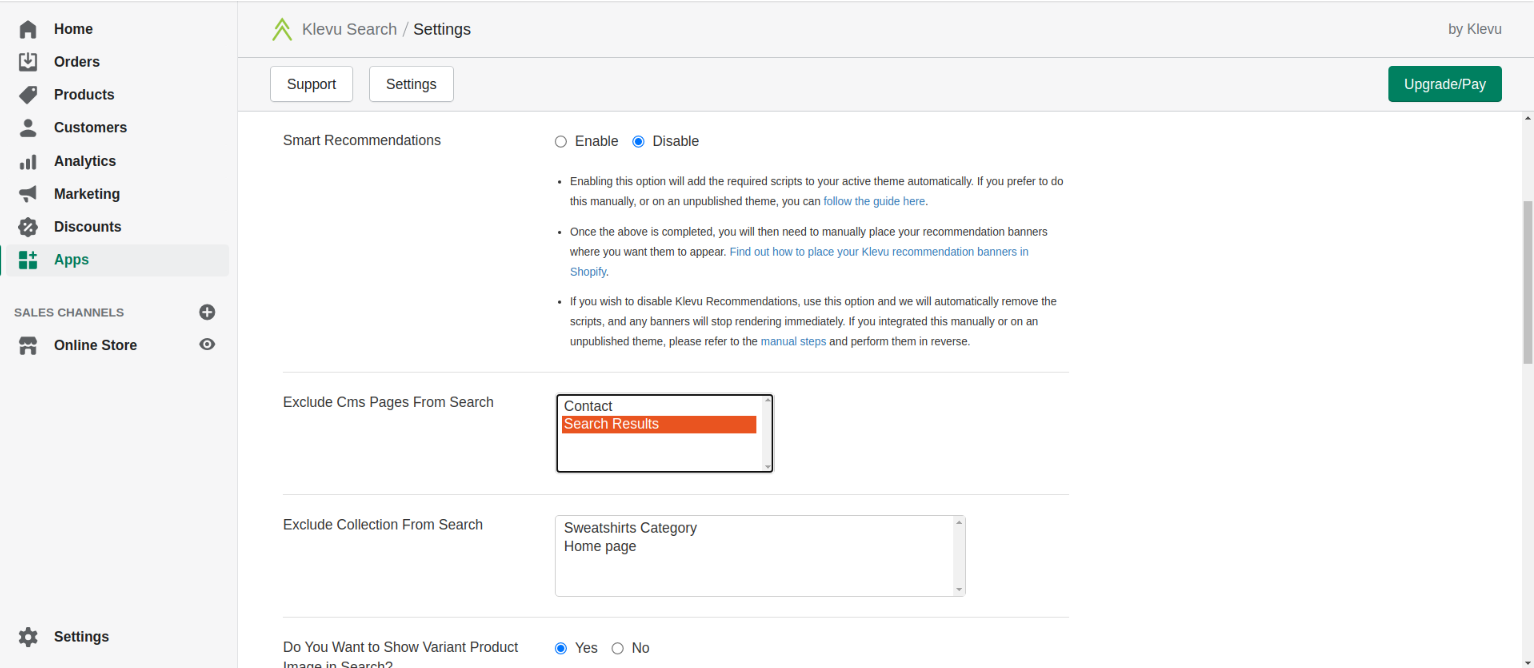
Task: Click Sales Channels heading
Action: (x=69, y=312)
